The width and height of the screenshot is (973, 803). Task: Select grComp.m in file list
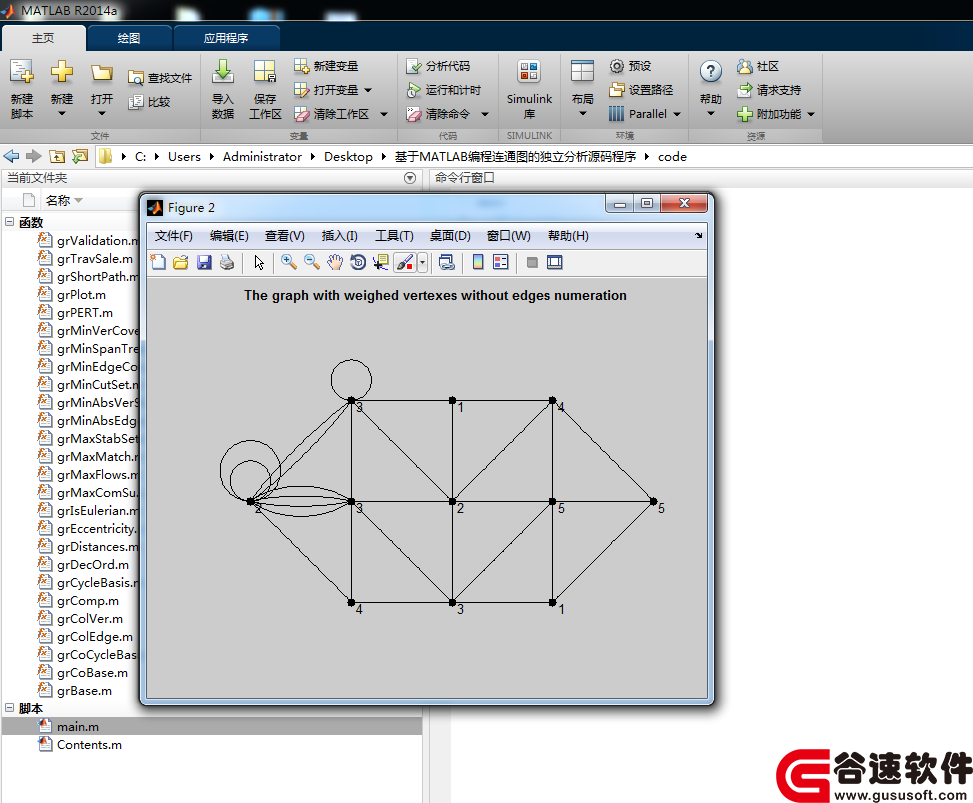(87, 601)
